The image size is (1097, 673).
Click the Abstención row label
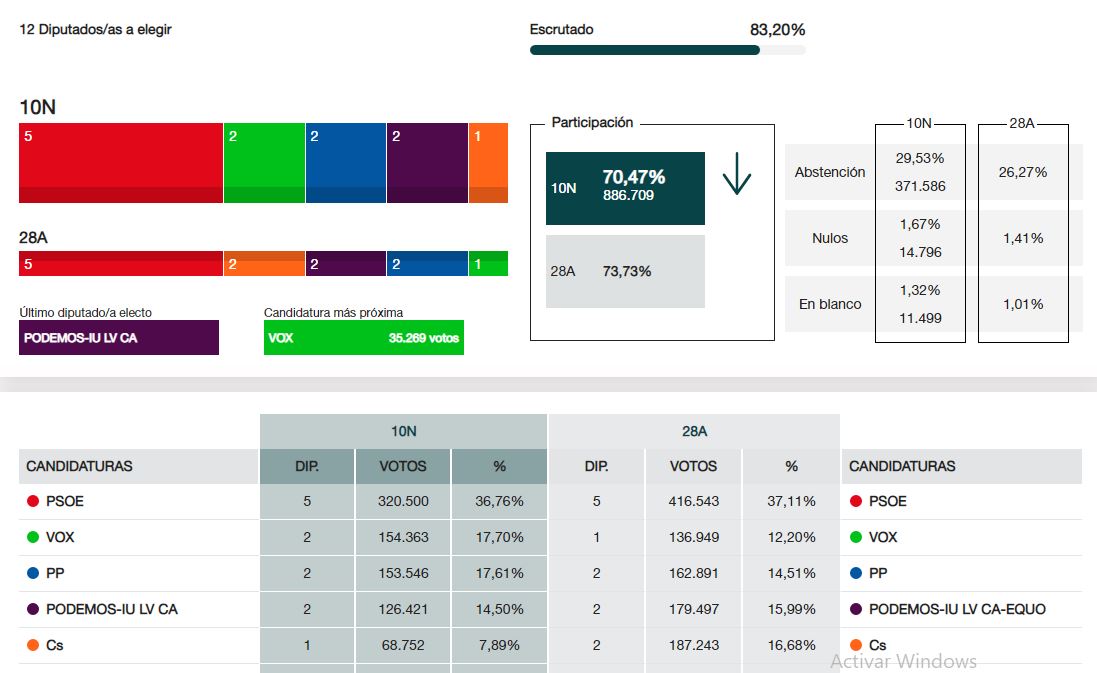(x=829, y=172)
